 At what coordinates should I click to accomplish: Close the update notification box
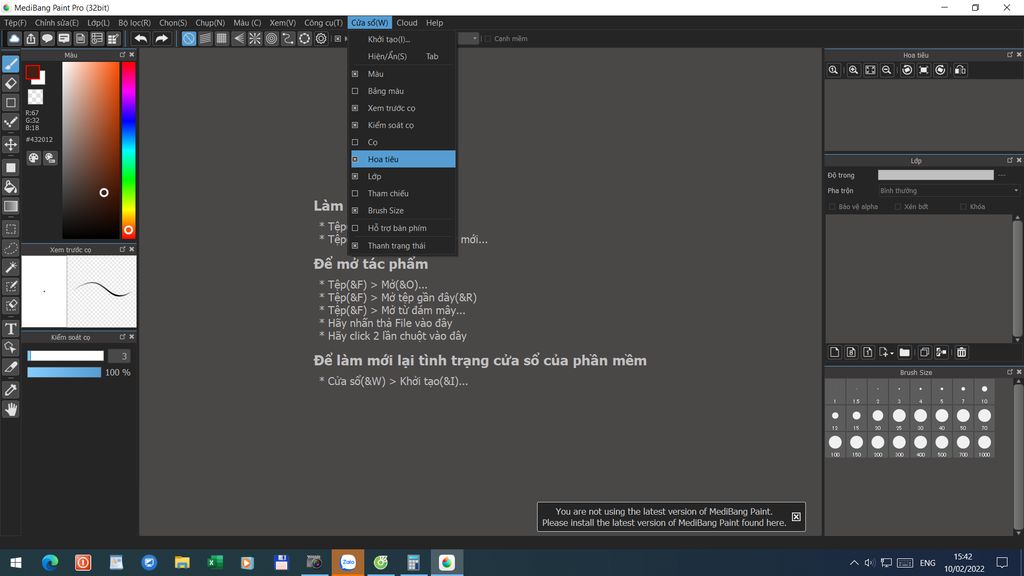tap(796, 517)
